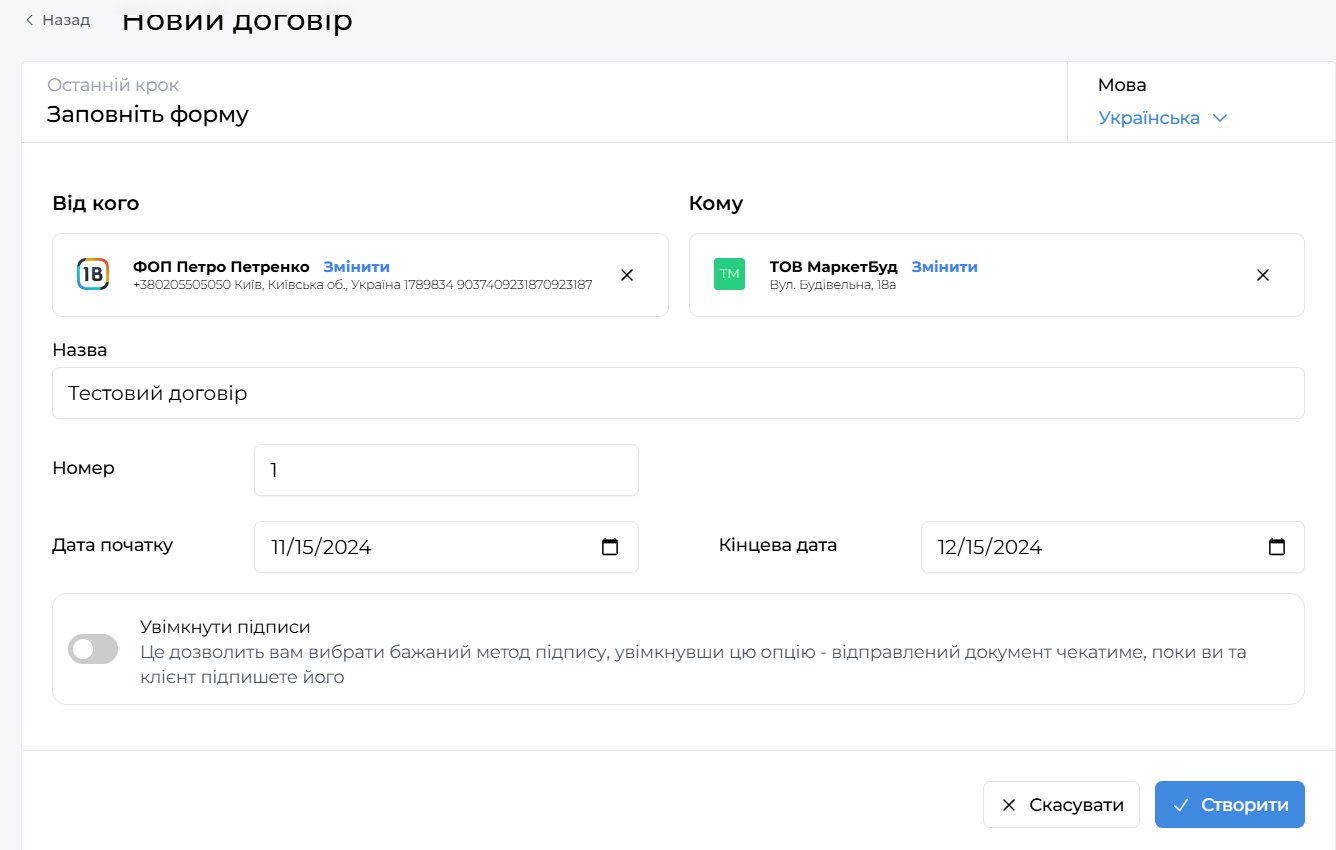Viewport: 1336px width, 850px height.
Task: Remove the recipient ТОВ МаркетБуд with X
Action: point(1263,275)
